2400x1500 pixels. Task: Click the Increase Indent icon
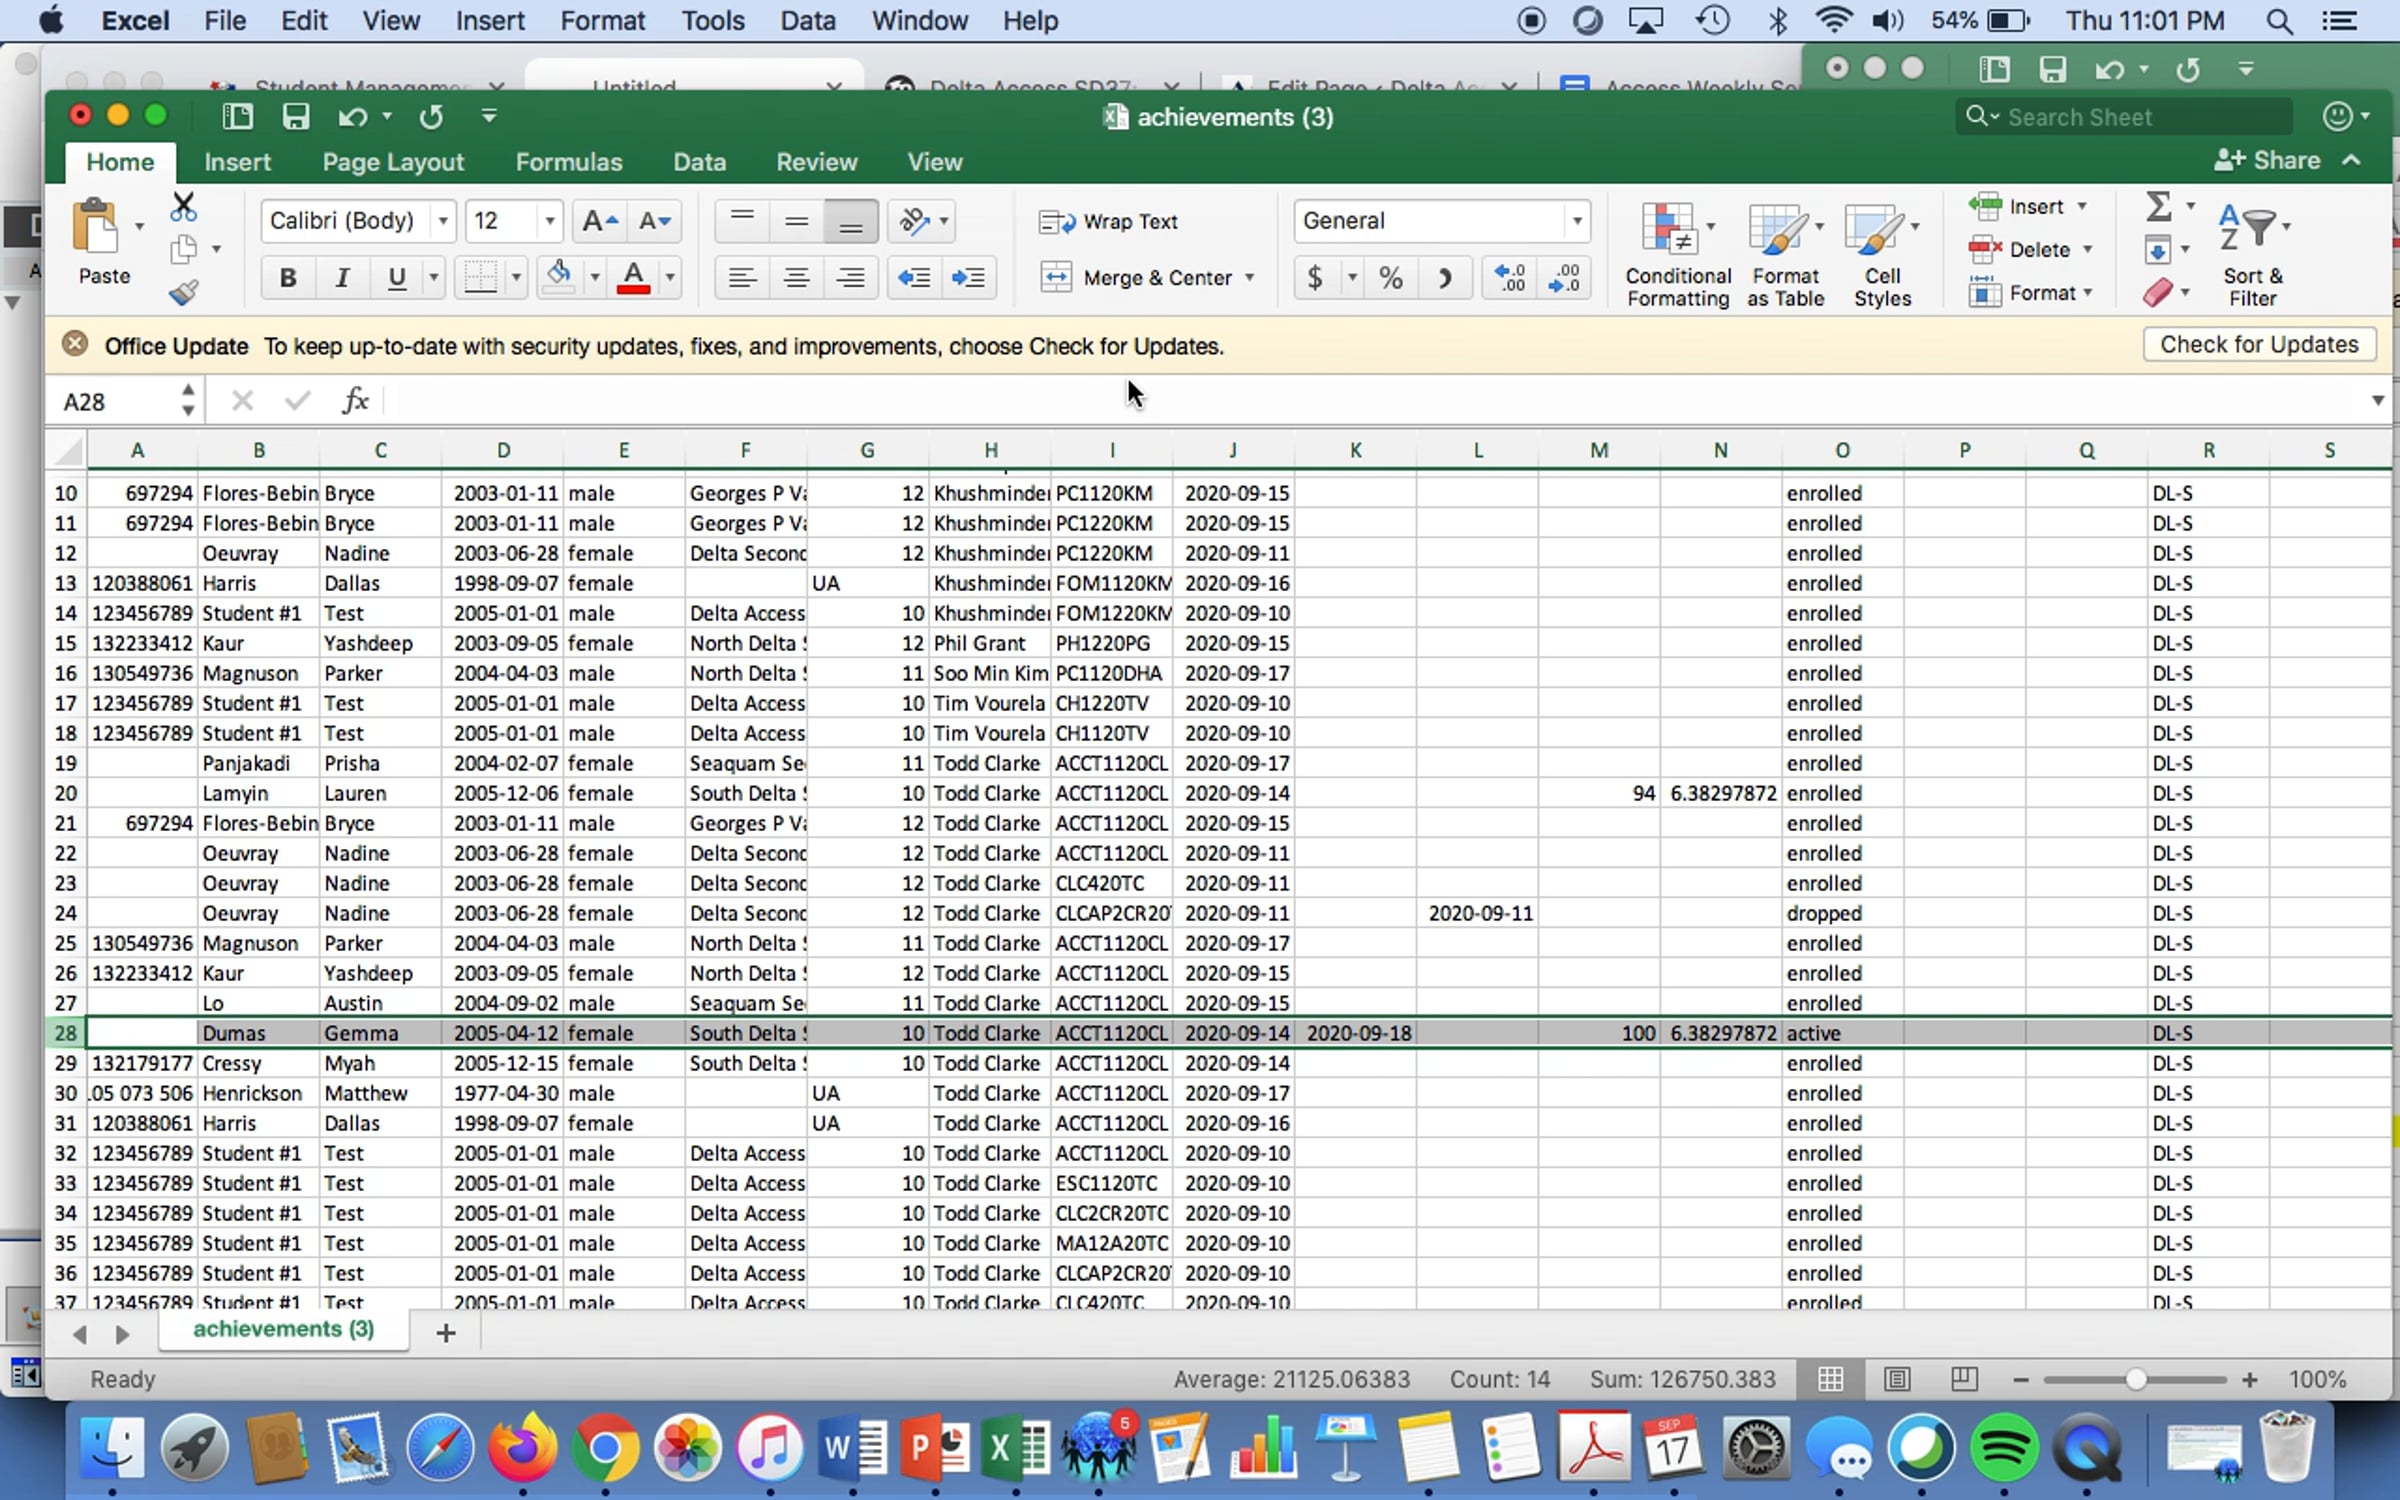click(x=968, y=278)
